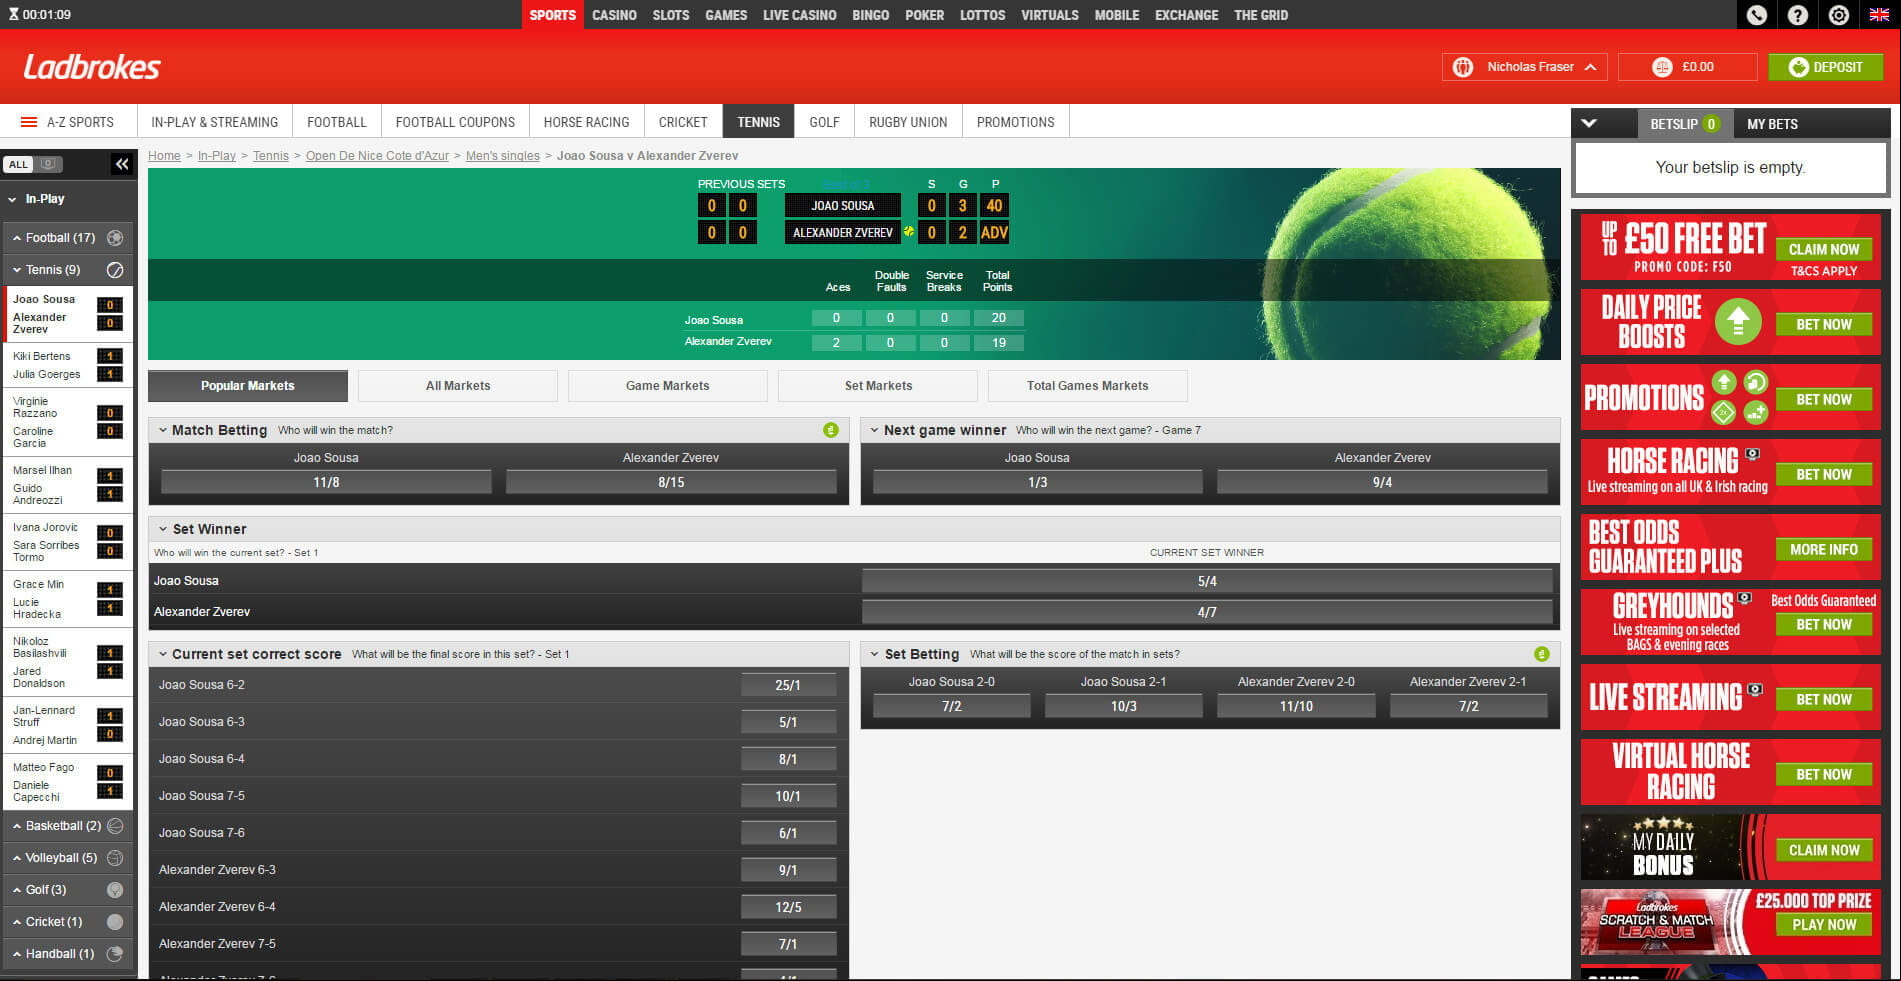This screenshot has height=981, width=1901.
Task: Collapse the sidebar with double-chevron icon
Action: (x=122, y=164)
